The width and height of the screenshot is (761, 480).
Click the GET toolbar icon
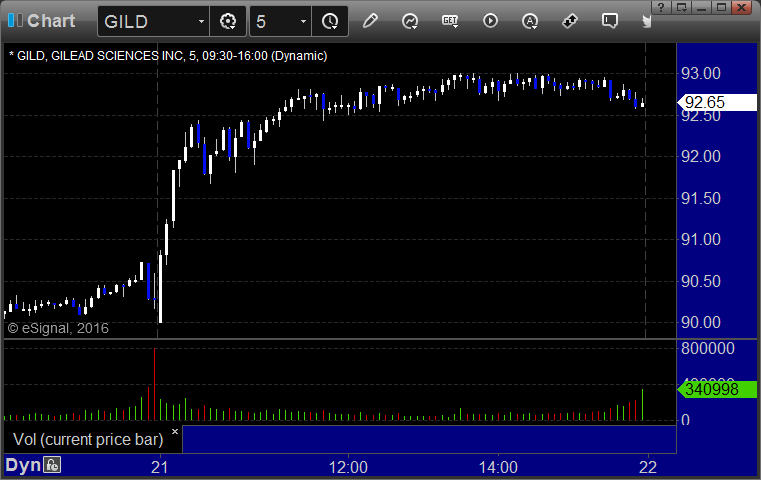click(x=450, y=21)
